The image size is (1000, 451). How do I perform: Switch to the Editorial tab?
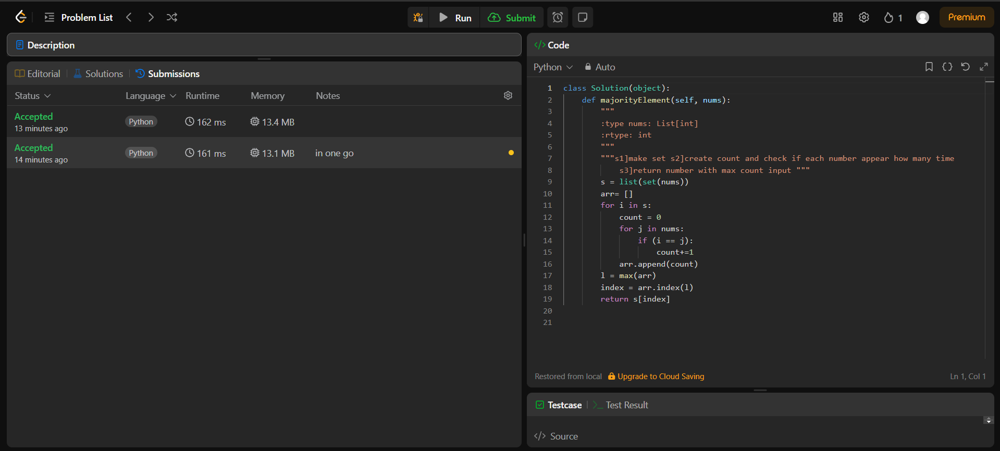[37, 74]
